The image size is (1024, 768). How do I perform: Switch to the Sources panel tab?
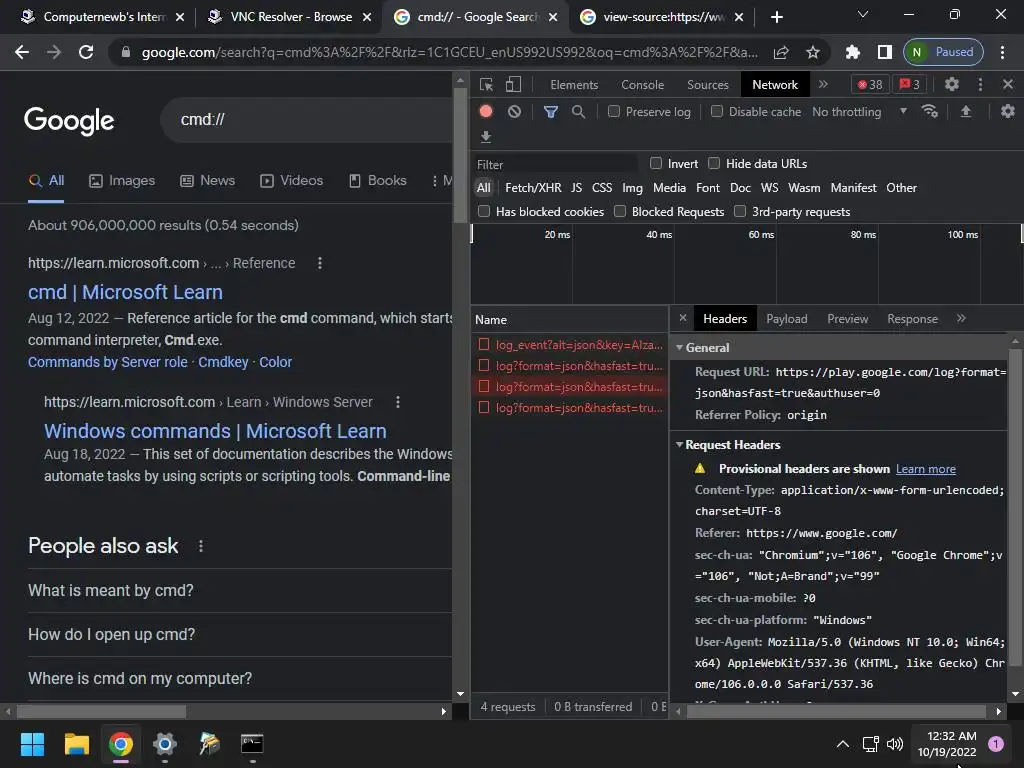tap(707, 85)
